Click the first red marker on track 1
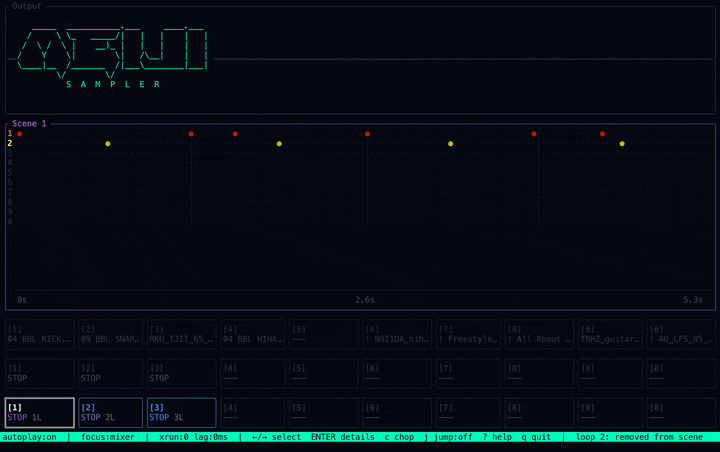 coord(19,134)
